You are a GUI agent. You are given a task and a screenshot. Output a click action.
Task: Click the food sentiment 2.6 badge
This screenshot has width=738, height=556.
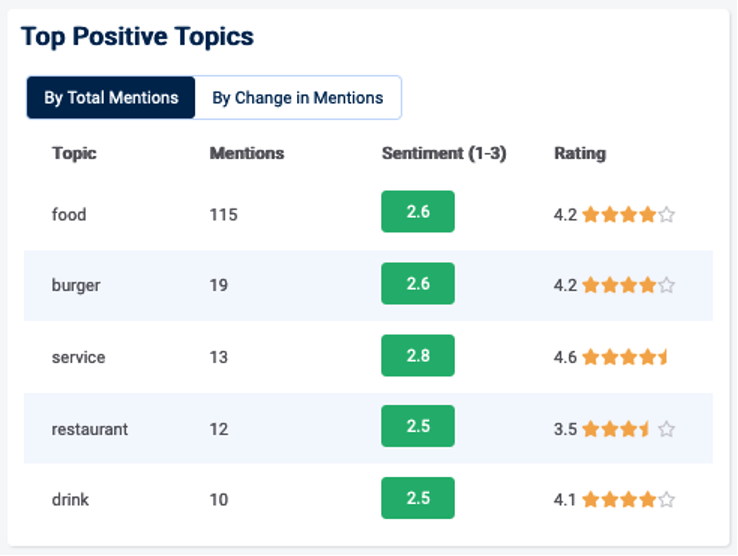tap(417, 212)
